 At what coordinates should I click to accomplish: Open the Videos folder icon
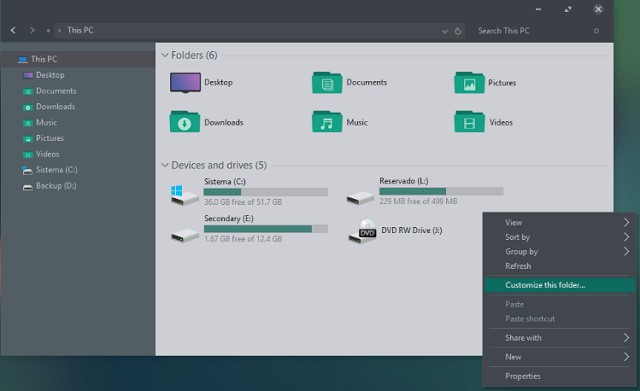(x=469, y=122)
